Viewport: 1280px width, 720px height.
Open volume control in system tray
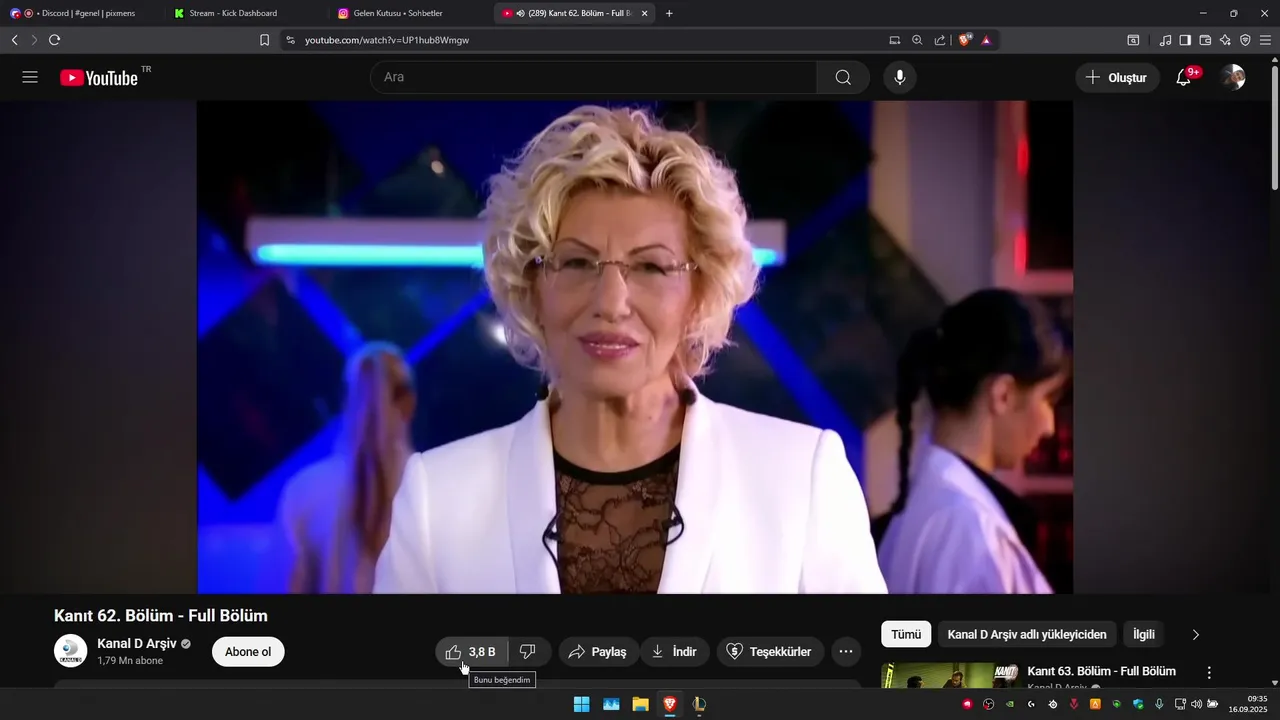tap(1196, 704)
